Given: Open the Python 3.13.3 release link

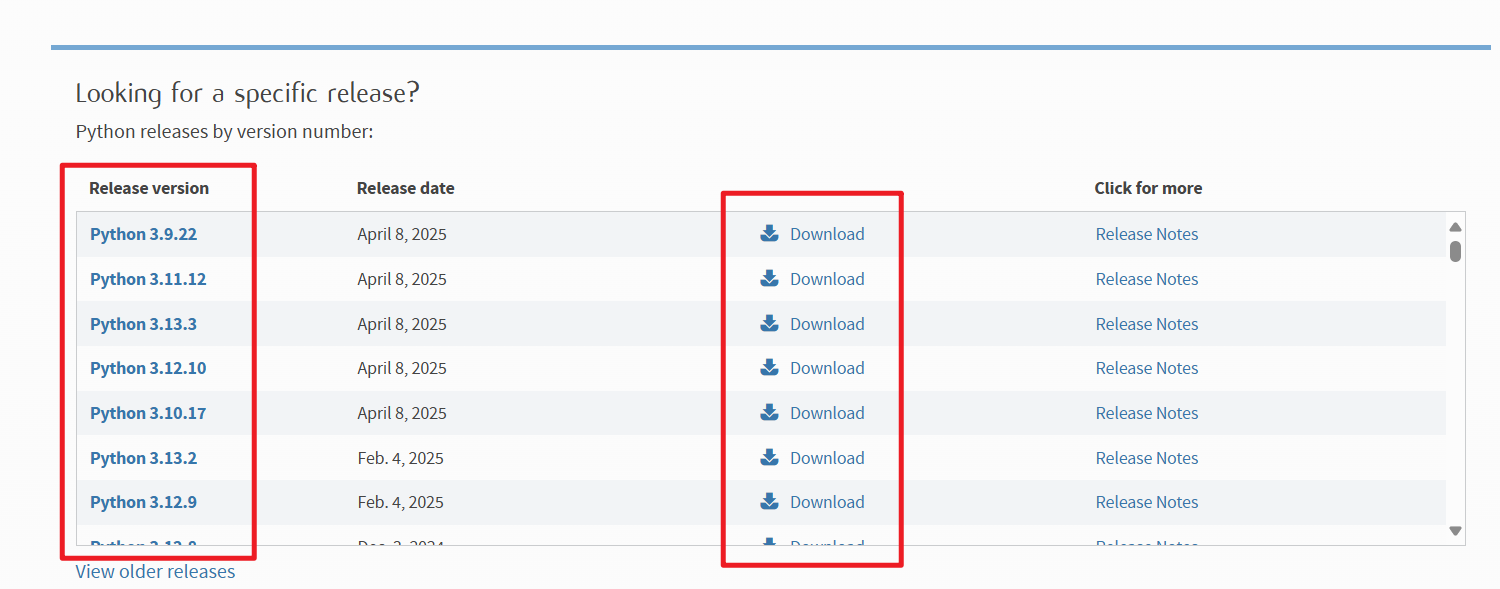Looking at the screenshot, I should tap(143, 324).
